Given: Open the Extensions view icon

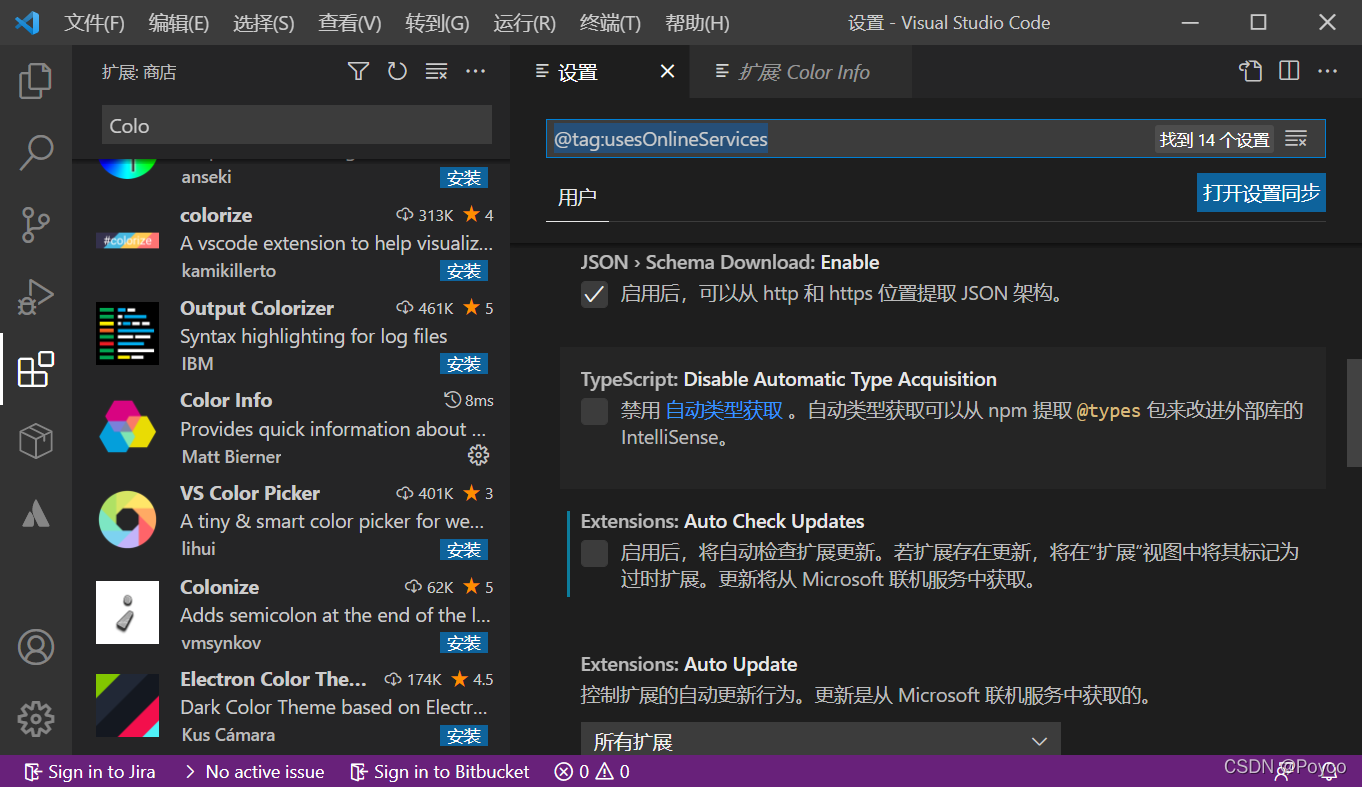Looking at the screenshot, I should pyautogui.click(x=36, y=369).
